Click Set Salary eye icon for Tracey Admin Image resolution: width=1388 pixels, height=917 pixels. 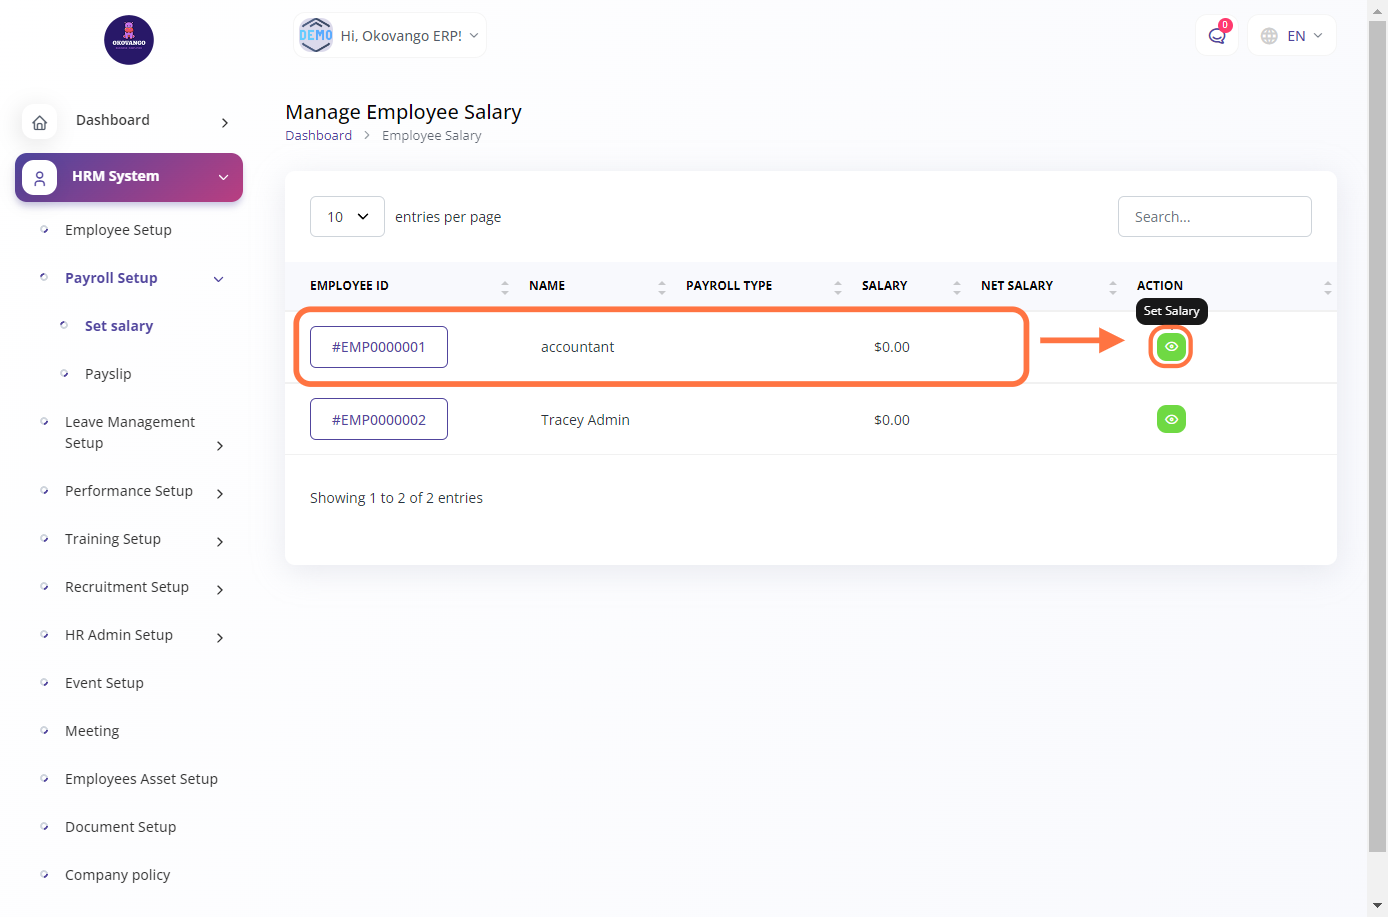click(x=1171, y=419)
